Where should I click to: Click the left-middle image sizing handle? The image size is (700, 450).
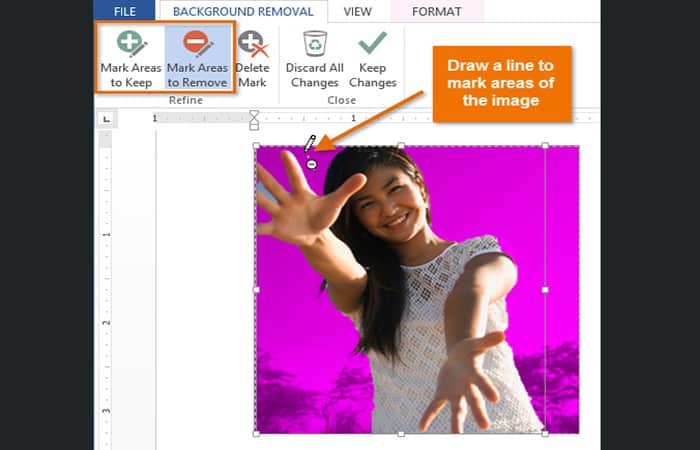(256, 290)
